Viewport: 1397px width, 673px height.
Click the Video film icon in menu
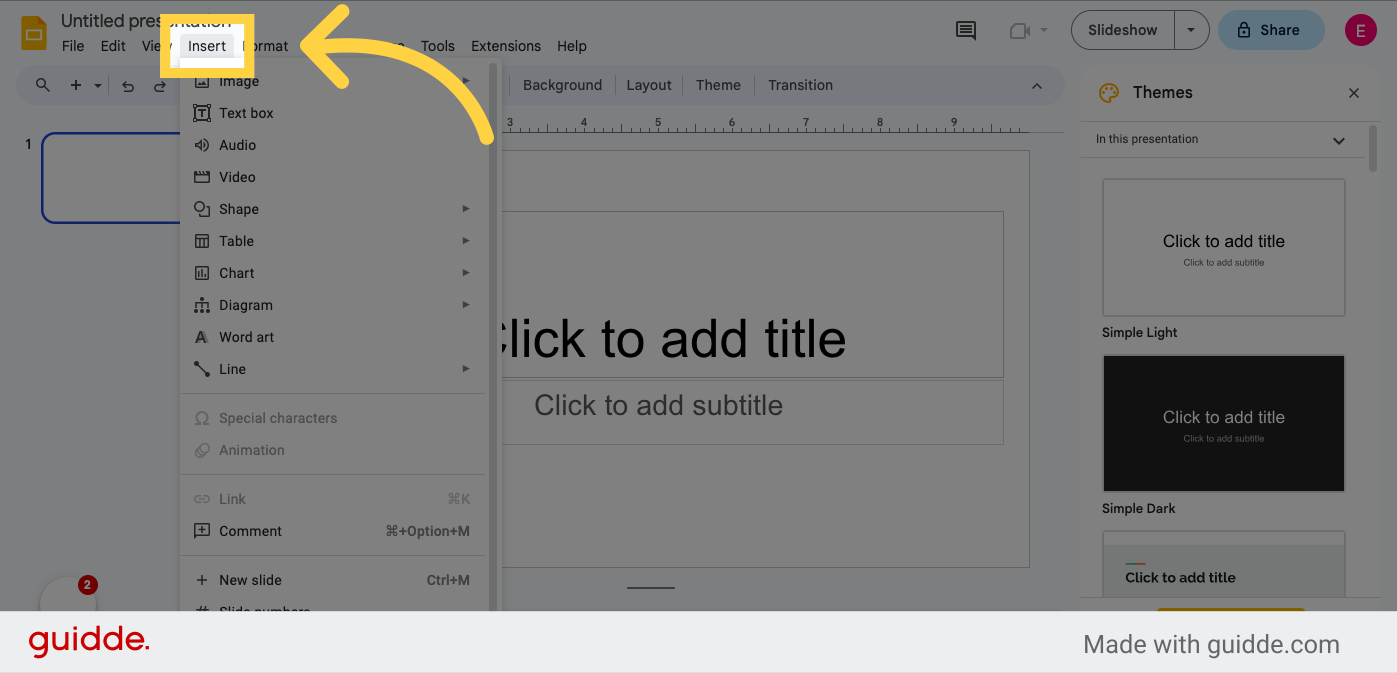click(202, 177)
